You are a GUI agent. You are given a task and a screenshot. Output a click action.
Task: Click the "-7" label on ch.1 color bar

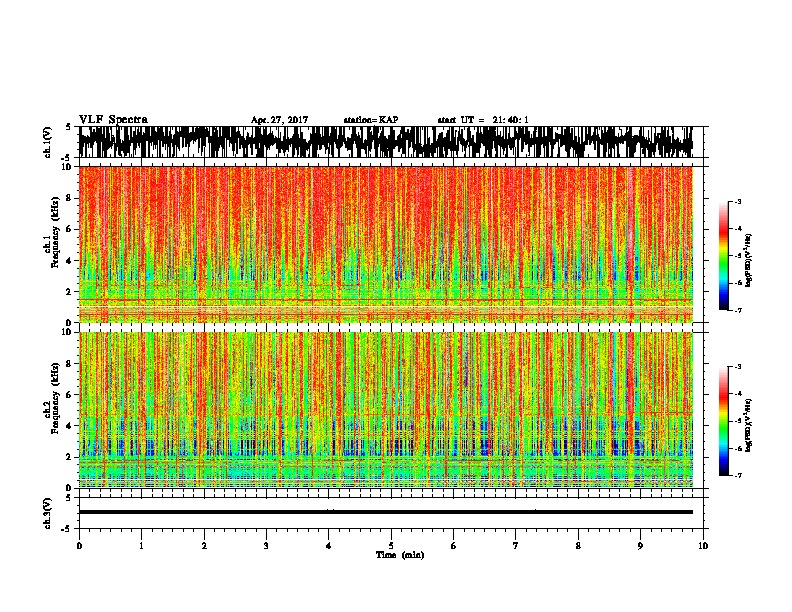(738, 310)
